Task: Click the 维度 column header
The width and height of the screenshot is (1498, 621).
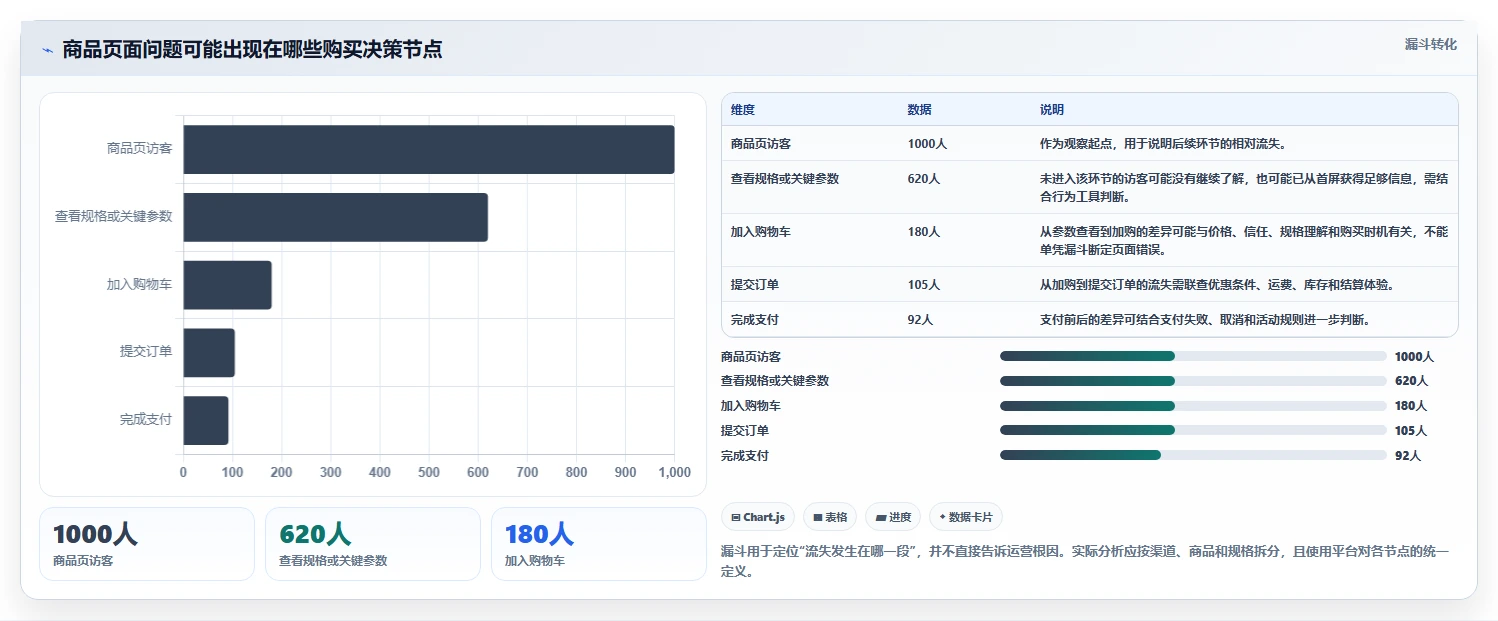Action: pyautogui.click(x=743, y=110)
